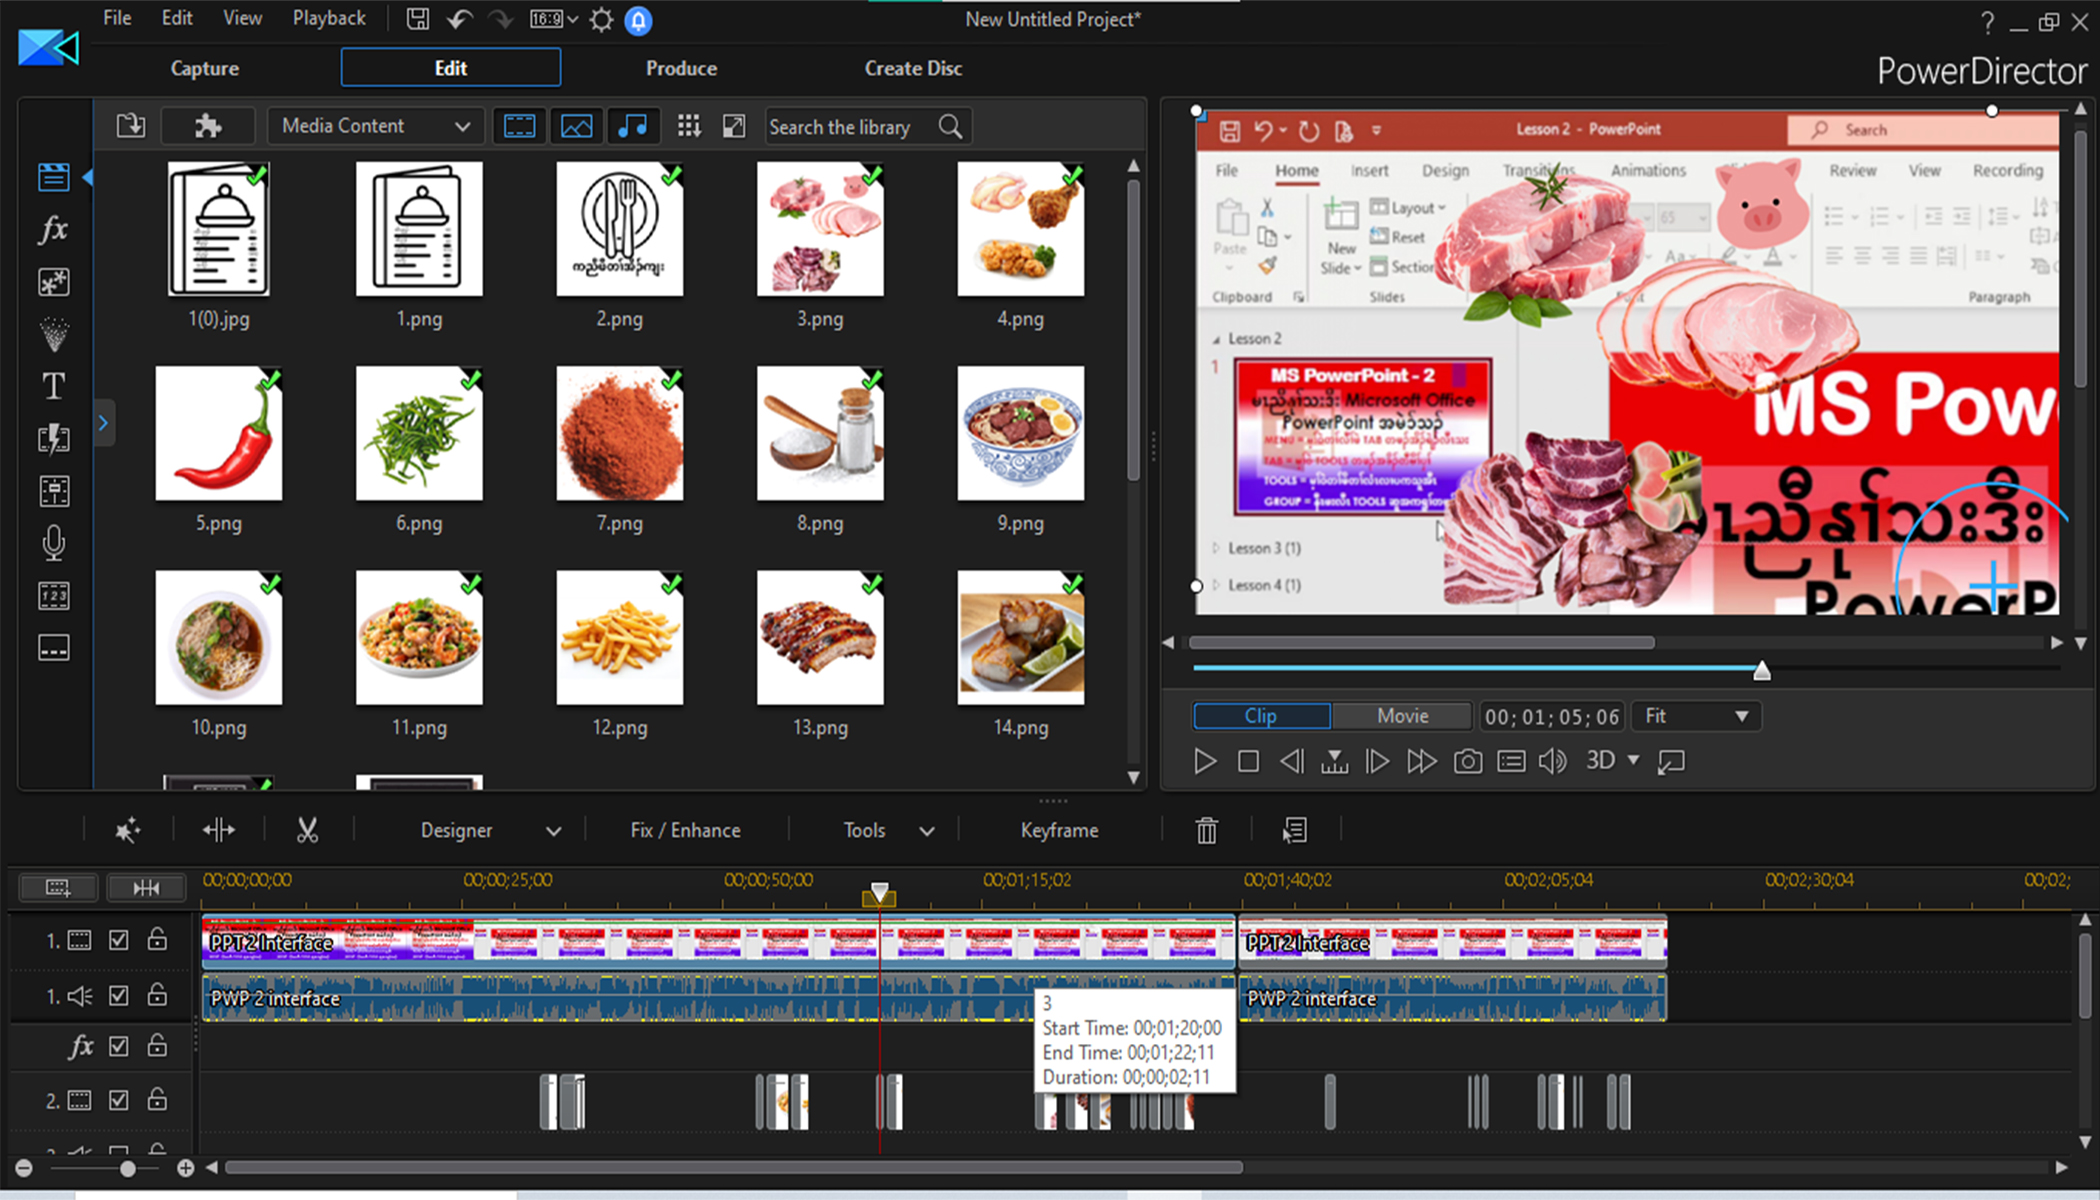
Task: Zoom in timeline with plus button
Action: 186,1168
